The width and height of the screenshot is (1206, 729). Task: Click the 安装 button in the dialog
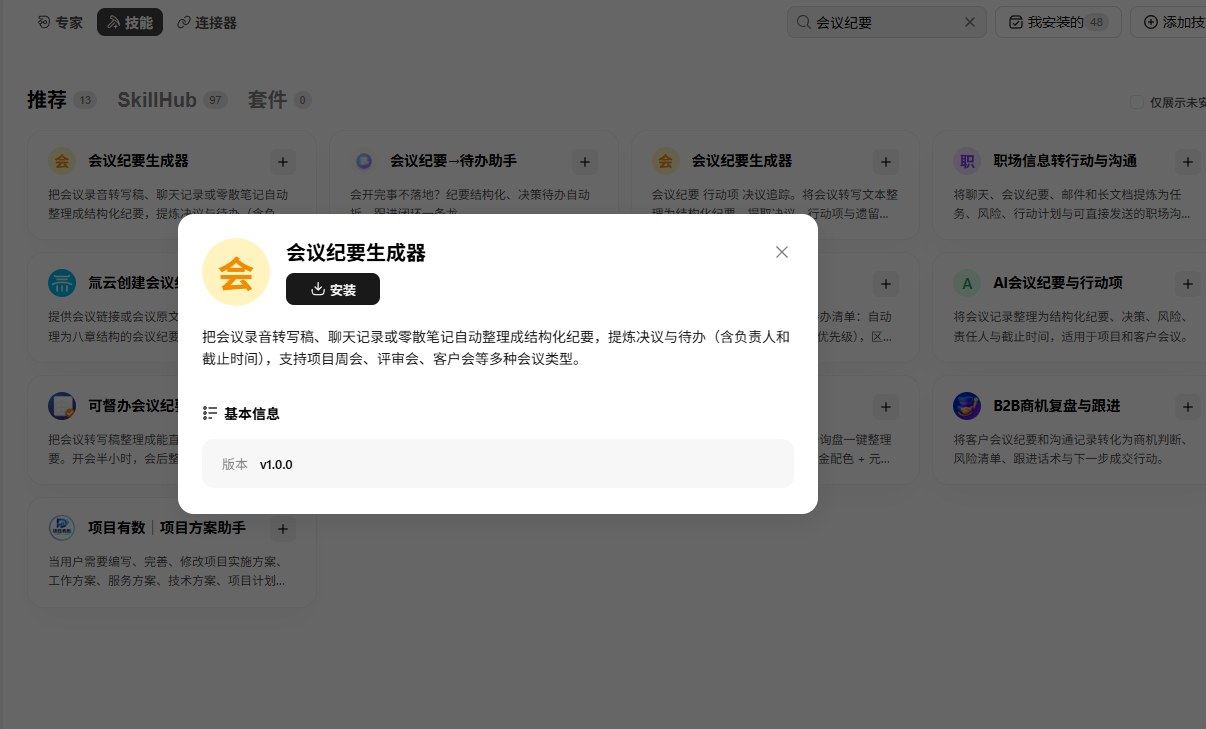coord(333,289)
